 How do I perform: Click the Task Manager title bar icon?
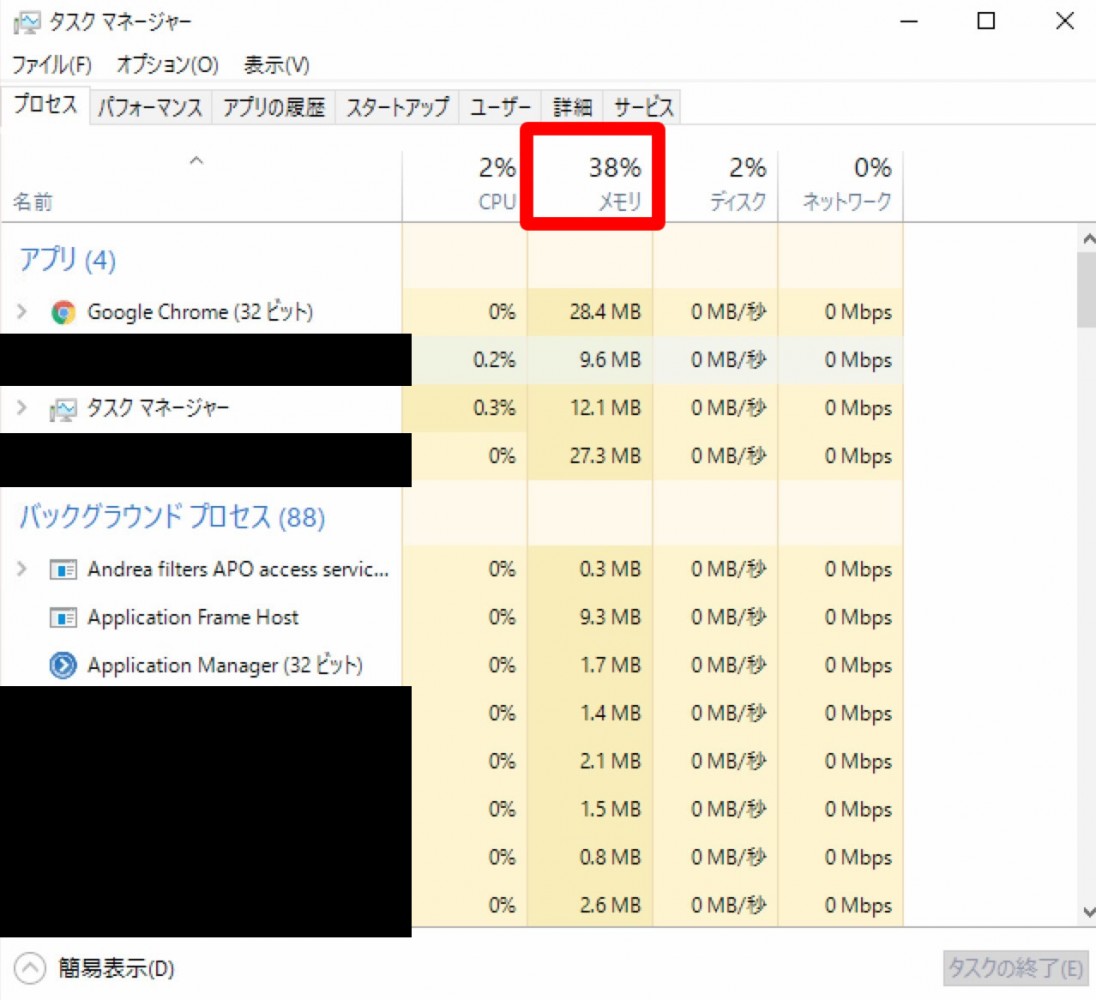click(27, 22)
